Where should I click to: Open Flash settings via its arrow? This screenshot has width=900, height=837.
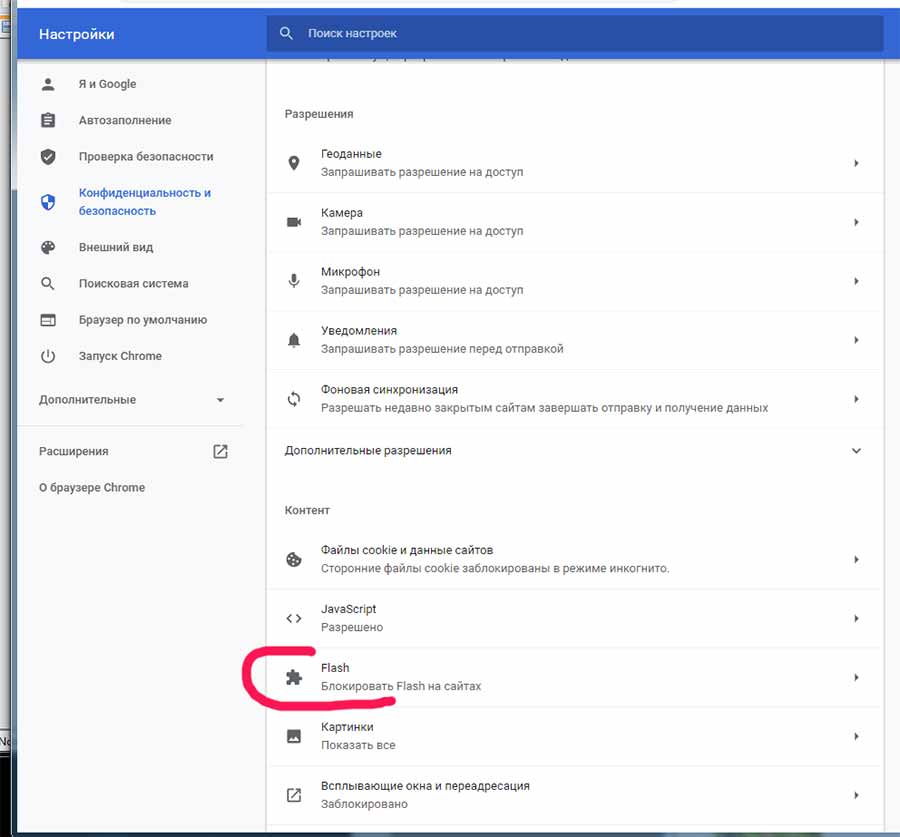(856, 677)
